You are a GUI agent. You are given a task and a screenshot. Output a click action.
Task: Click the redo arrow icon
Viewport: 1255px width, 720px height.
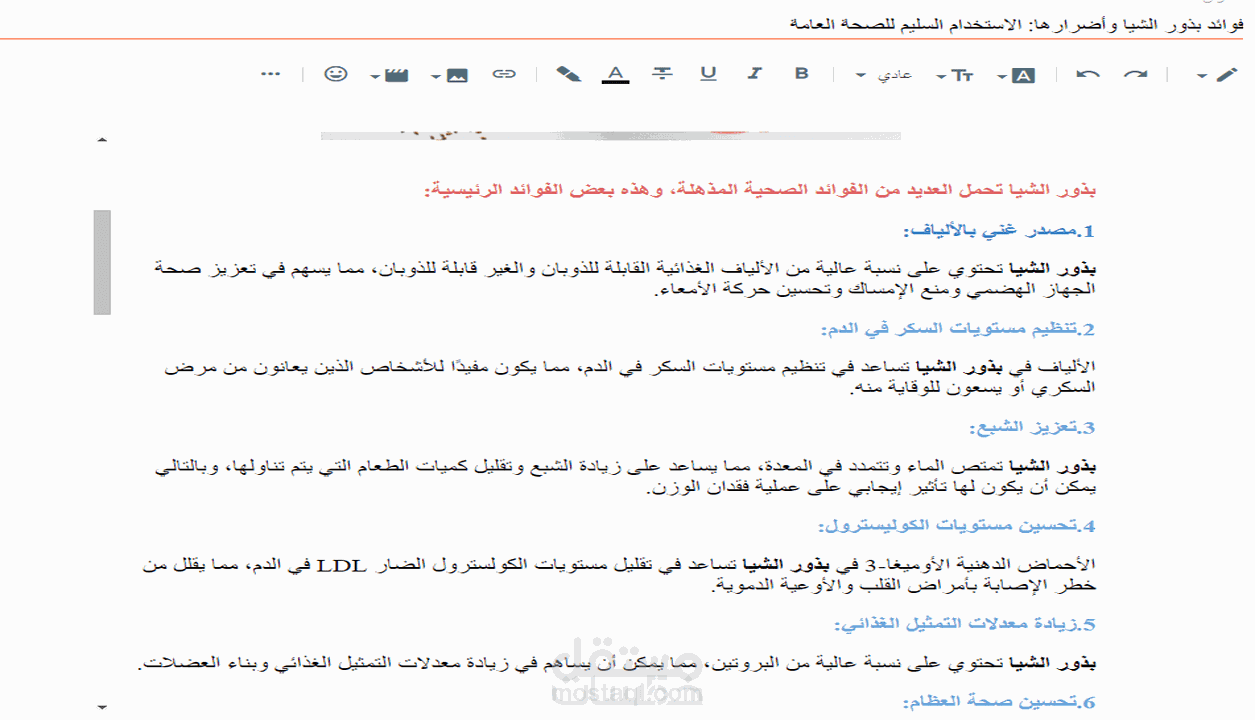tap(1135, 75)
